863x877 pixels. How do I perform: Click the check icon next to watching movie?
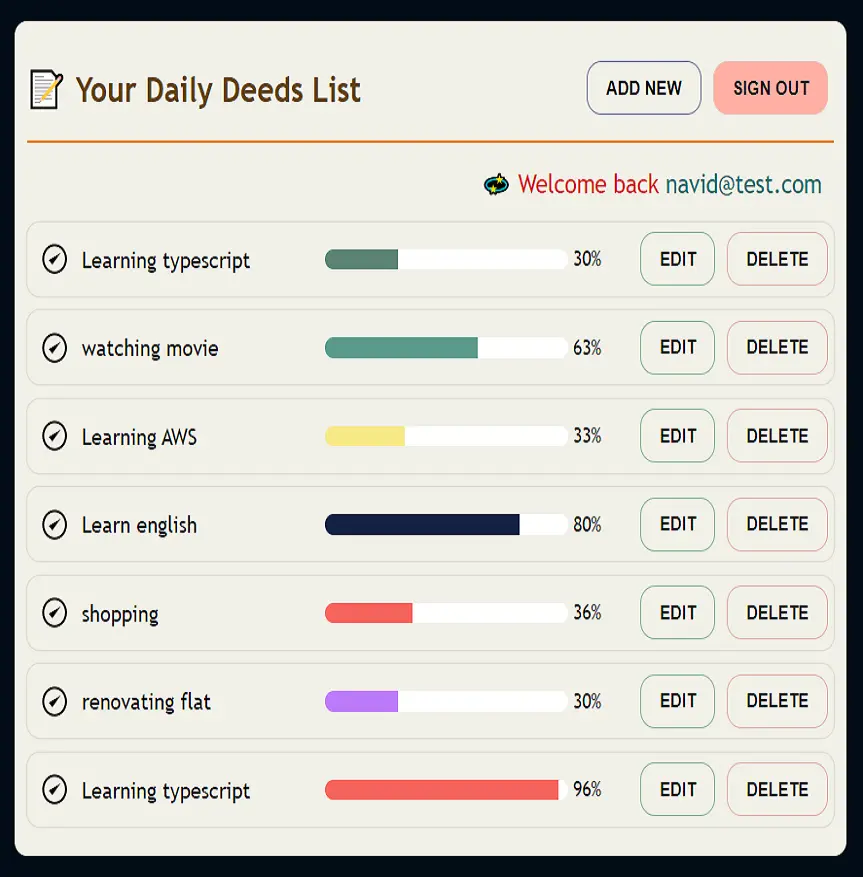click(55, 348)
